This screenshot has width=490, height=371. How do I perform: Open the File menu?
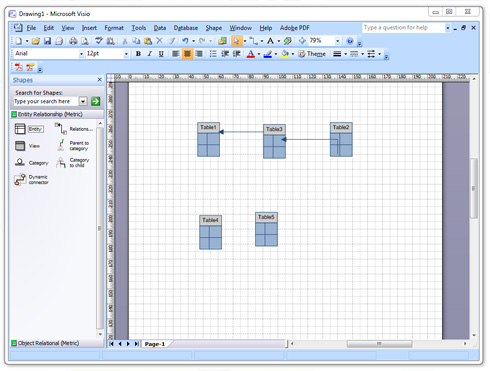(x=31, y=28)
